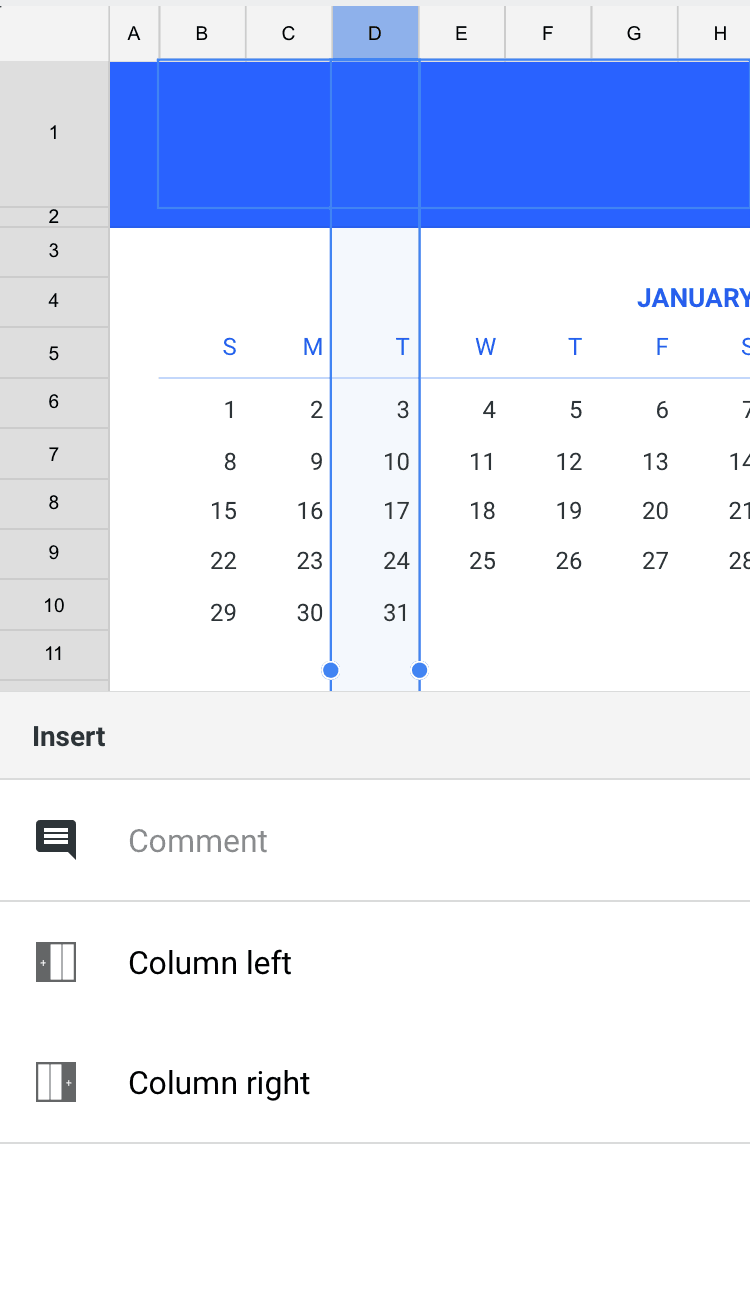The width and height of the screenshot is (750, 1300).
Task: Select the cell with date 17
Action: (396, 511)
